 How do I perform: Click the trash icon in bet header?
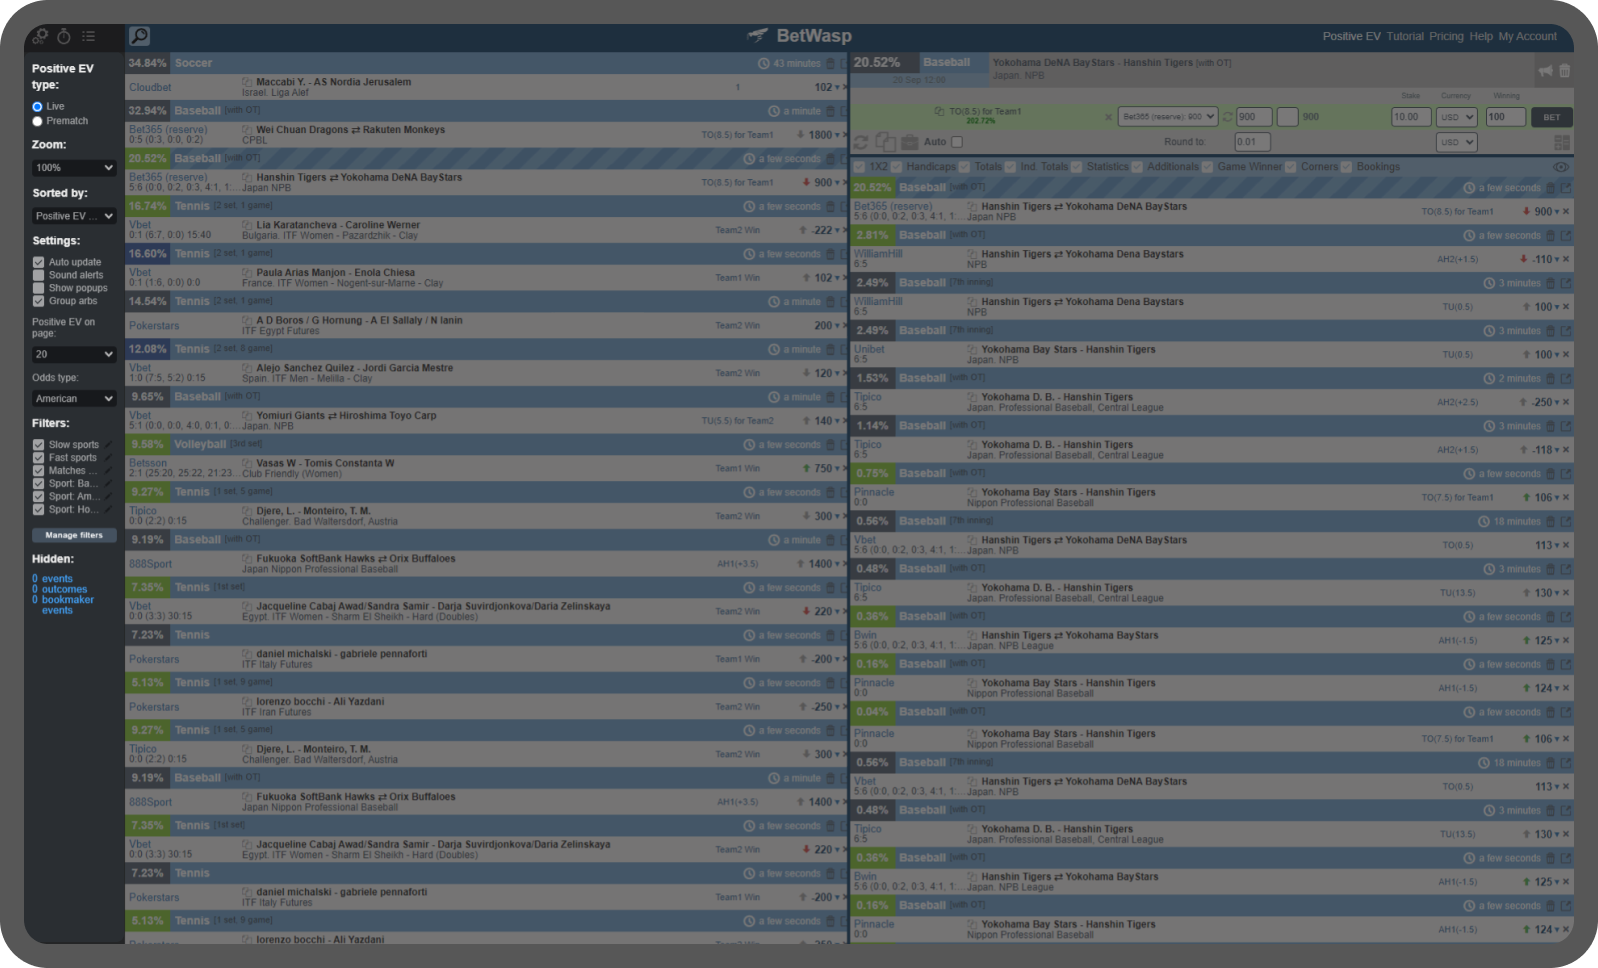click(x=1564, y=71)
